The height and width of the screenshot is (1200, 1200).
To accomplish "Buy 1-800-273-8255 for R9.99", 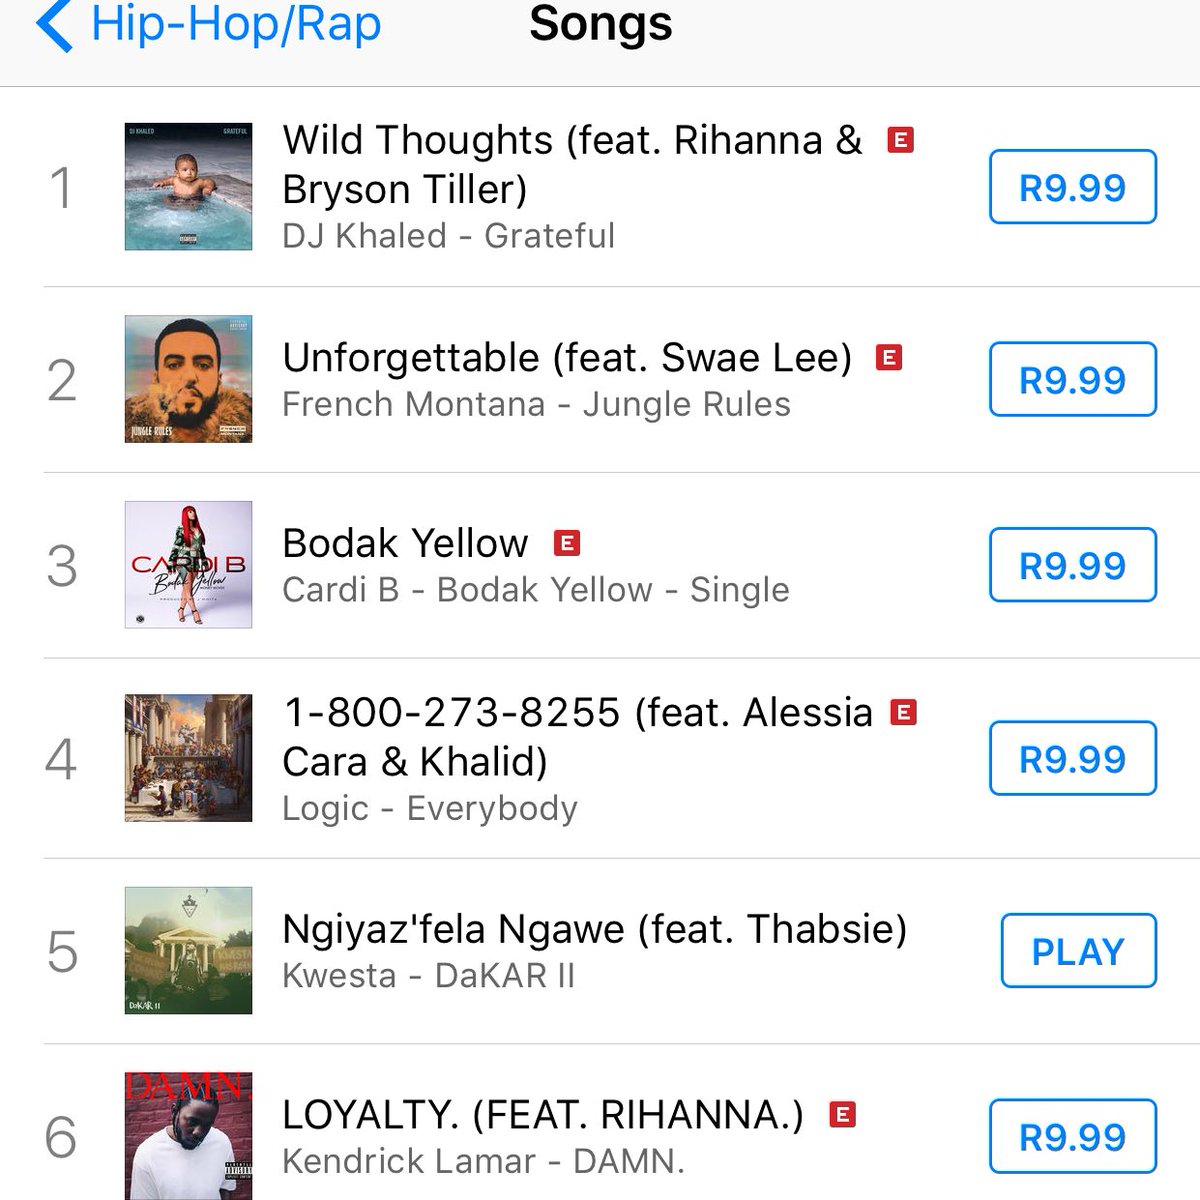I will click(1073, 758).
